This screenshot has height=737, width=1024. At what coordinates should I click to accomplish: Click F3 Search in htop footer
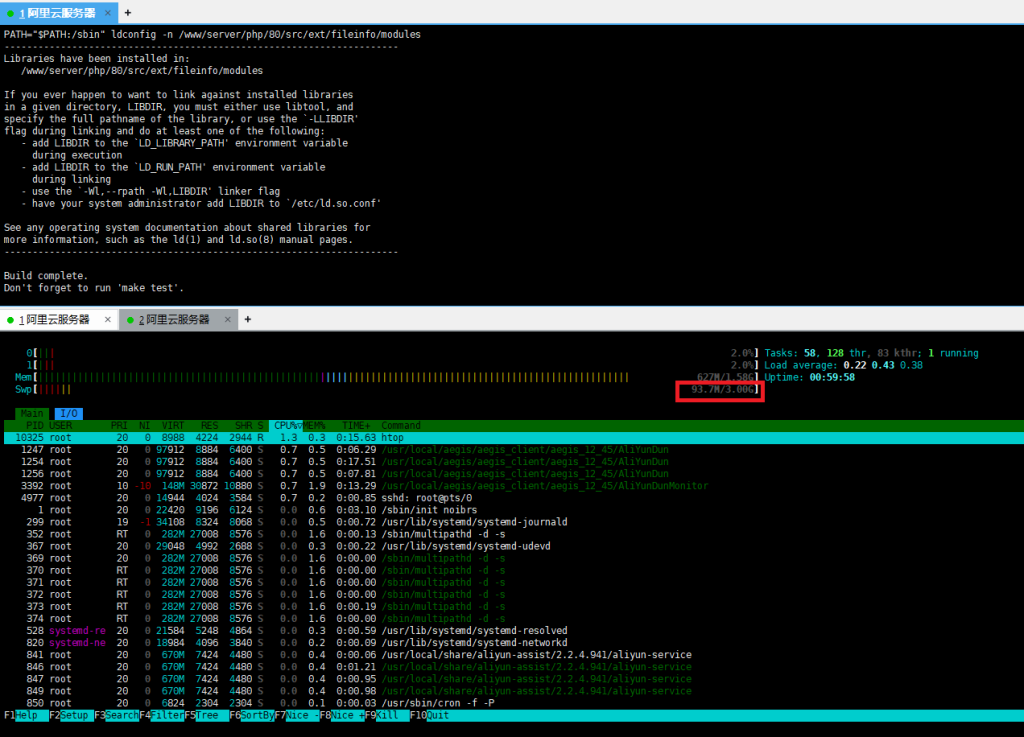coord(116,715)
